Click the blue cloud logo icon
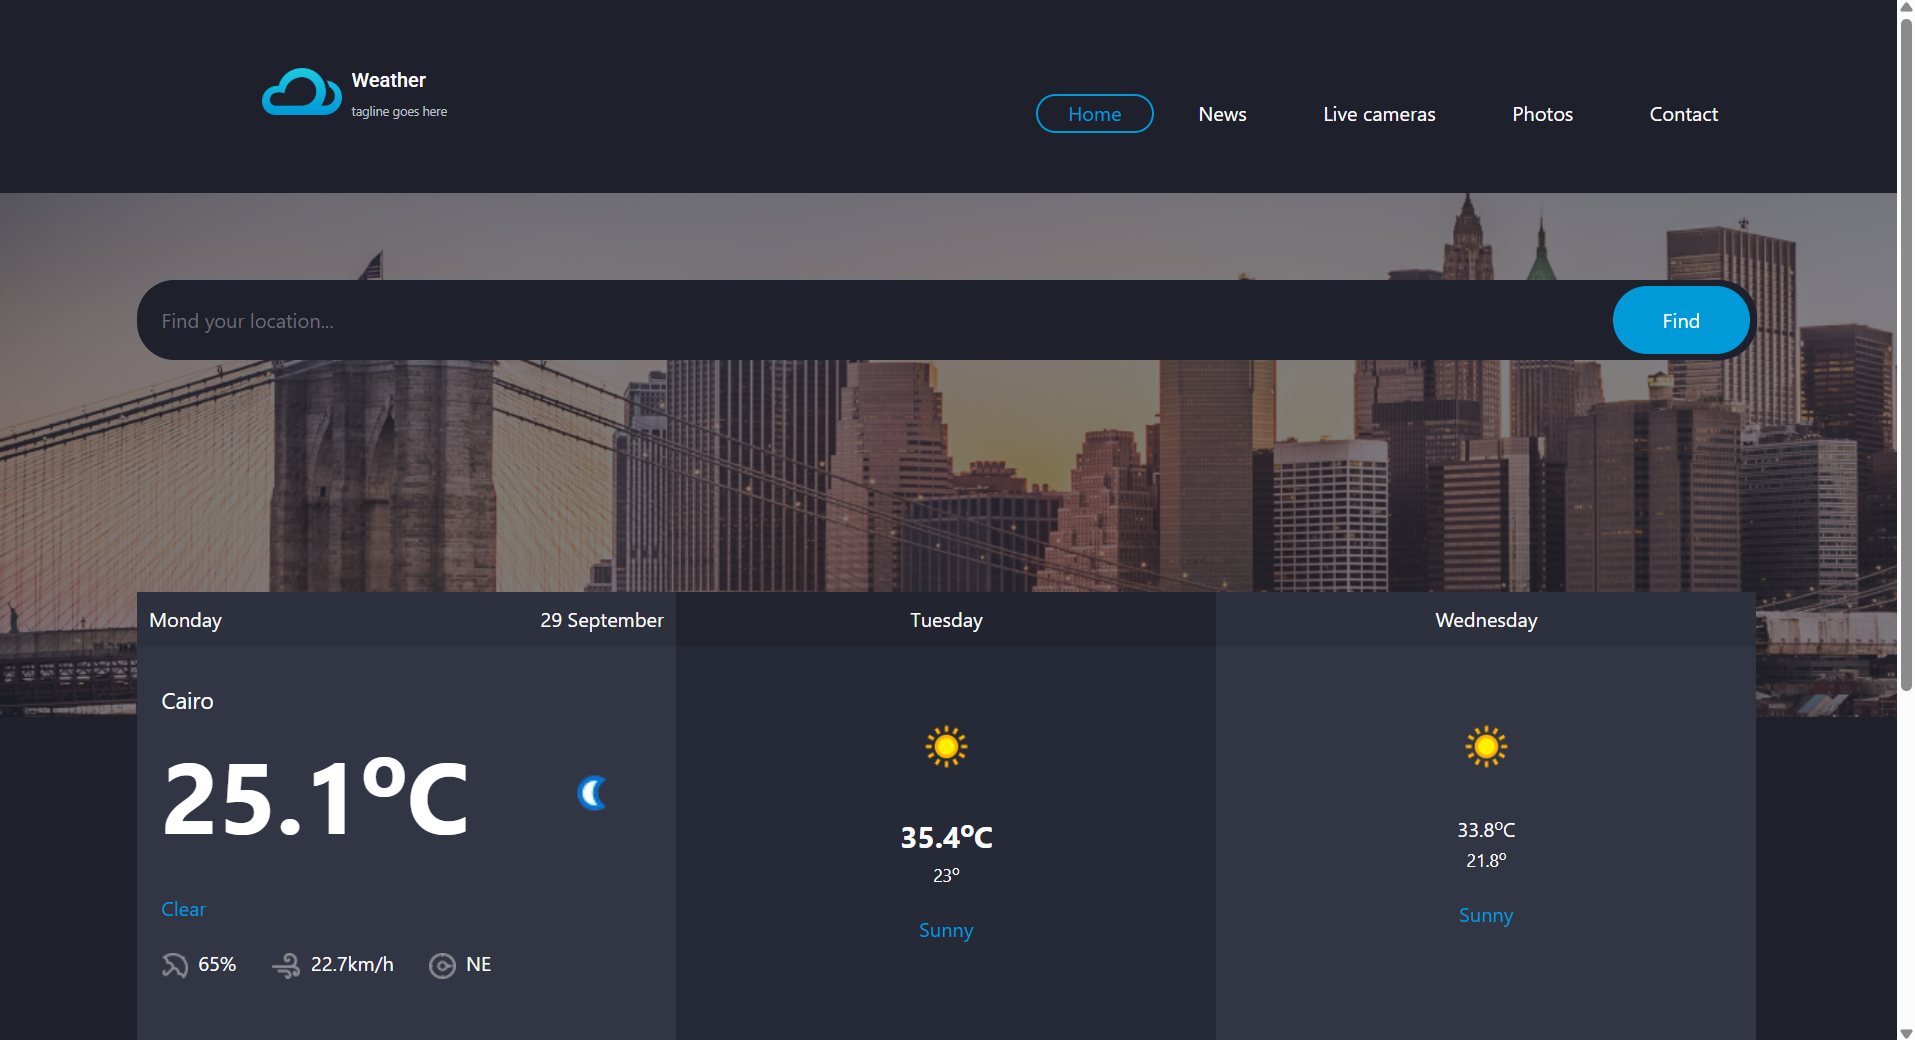The height and width of the screenshot is (1040, 1915). click(x=301, y=92)
